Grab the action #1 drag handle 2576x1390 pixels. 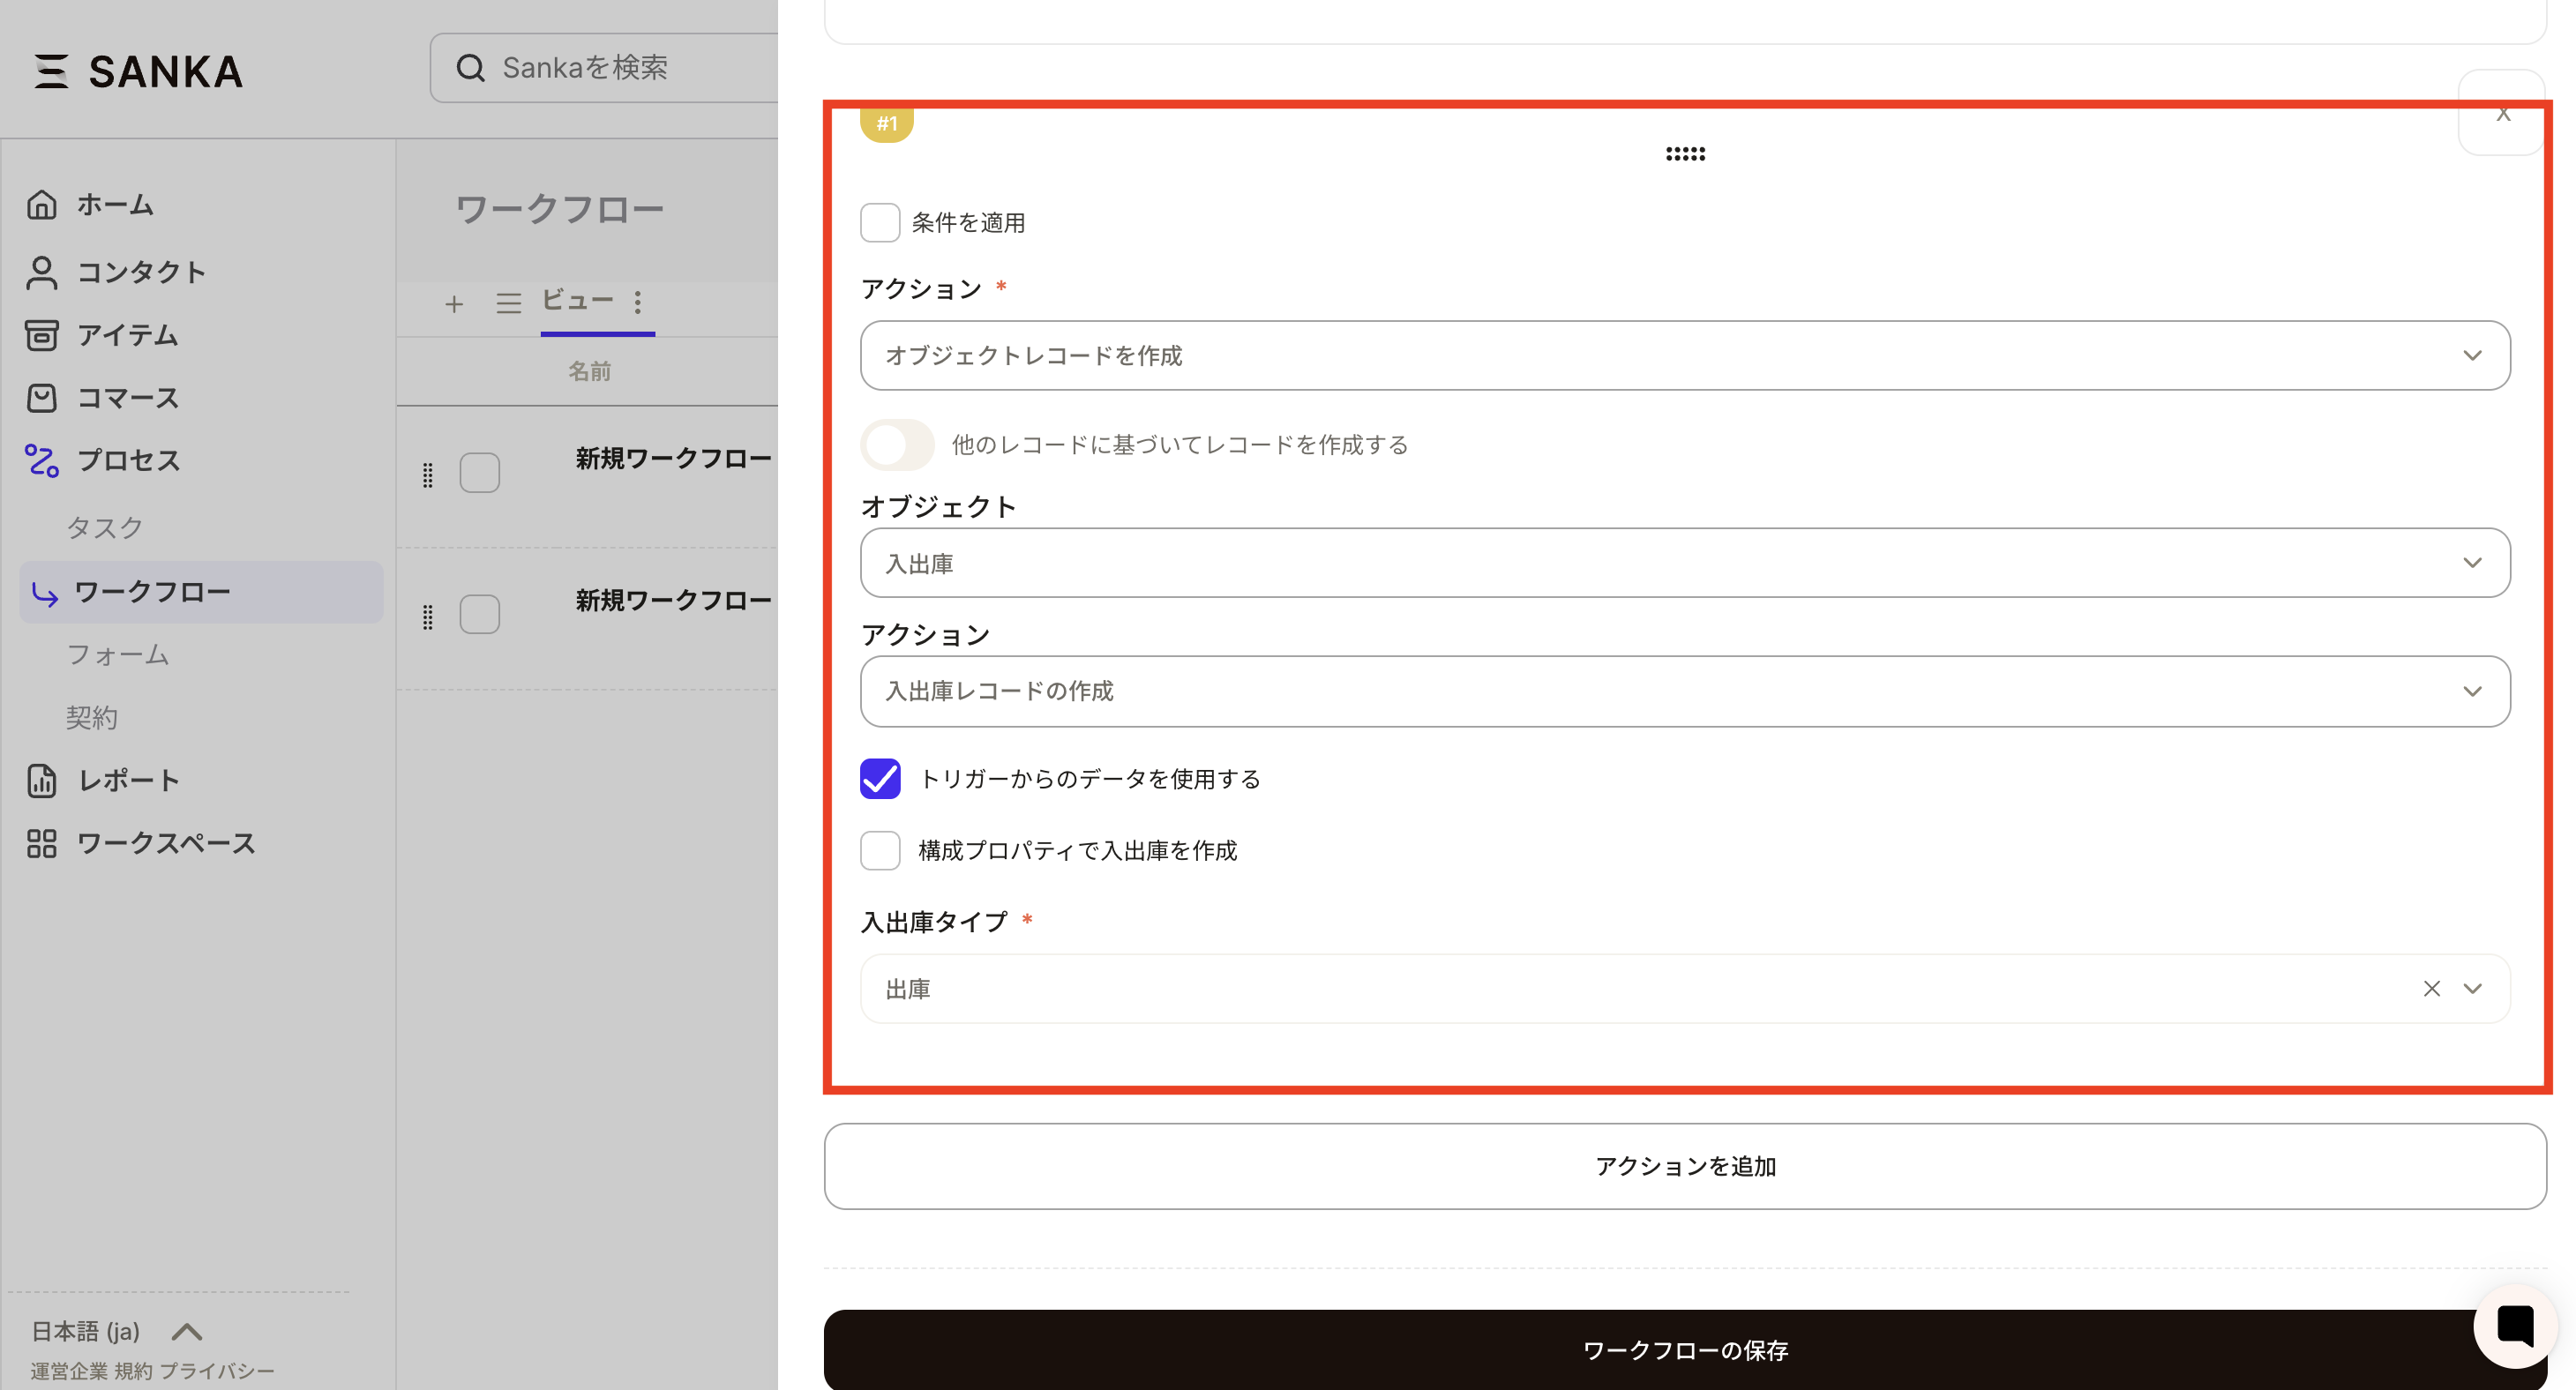pos(1685,154)
